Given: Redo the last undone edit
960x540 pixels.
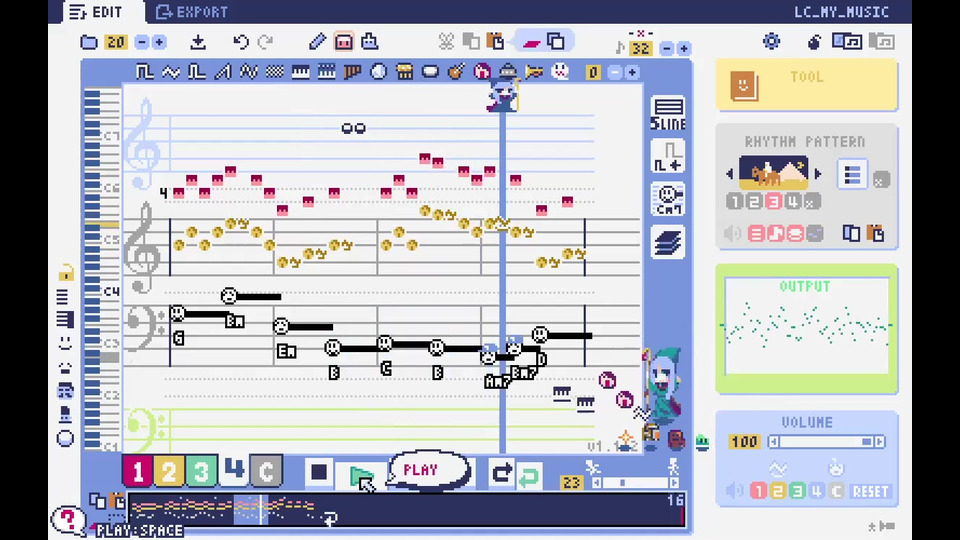Looking at the screenshot, I should (266, 42).
